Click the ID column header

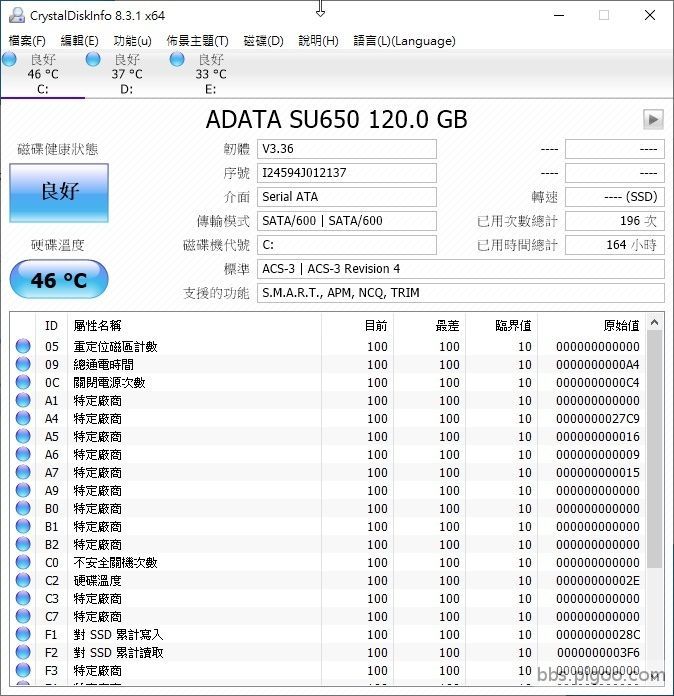tap(52, 325)
